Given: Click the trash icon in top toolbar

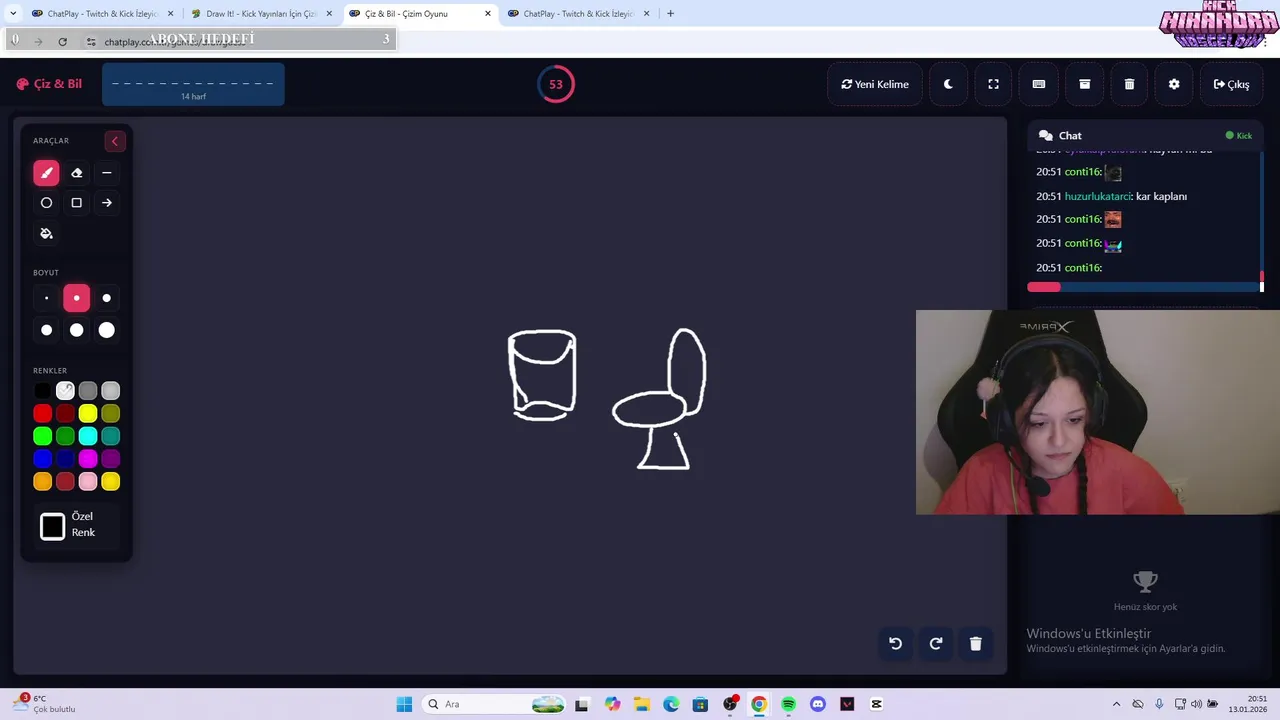Looking at the screenshot, I should [1129, 84].
